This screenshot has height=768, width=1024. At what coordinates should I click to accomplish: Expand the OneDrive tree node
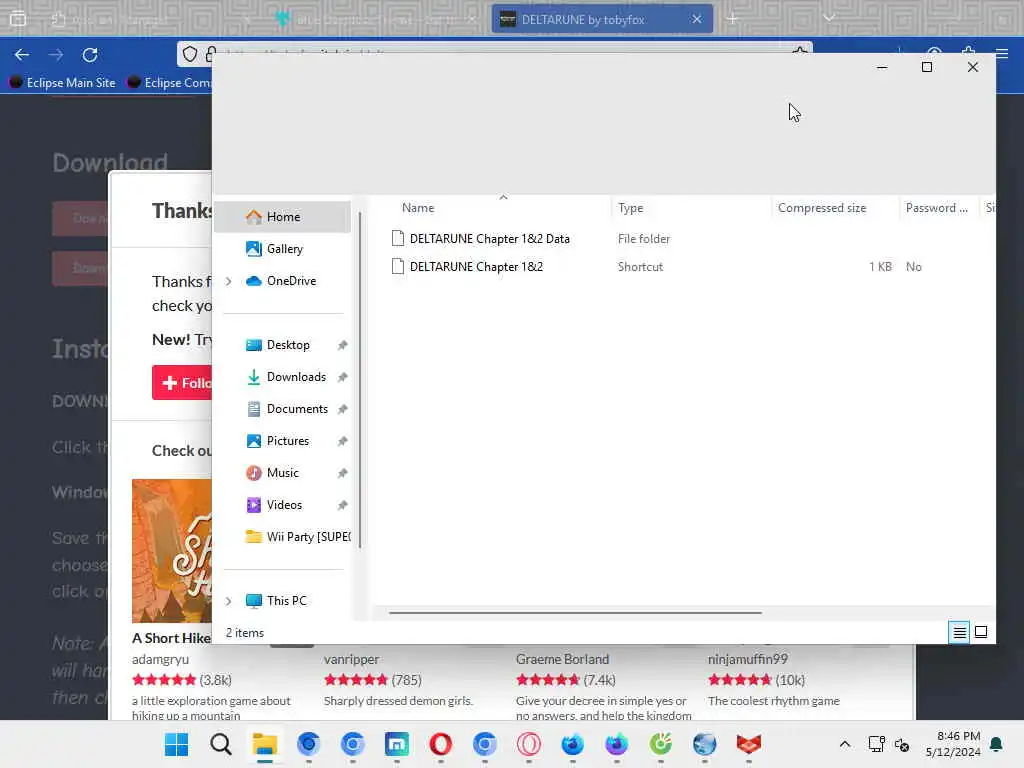click(x=229, y=281)
